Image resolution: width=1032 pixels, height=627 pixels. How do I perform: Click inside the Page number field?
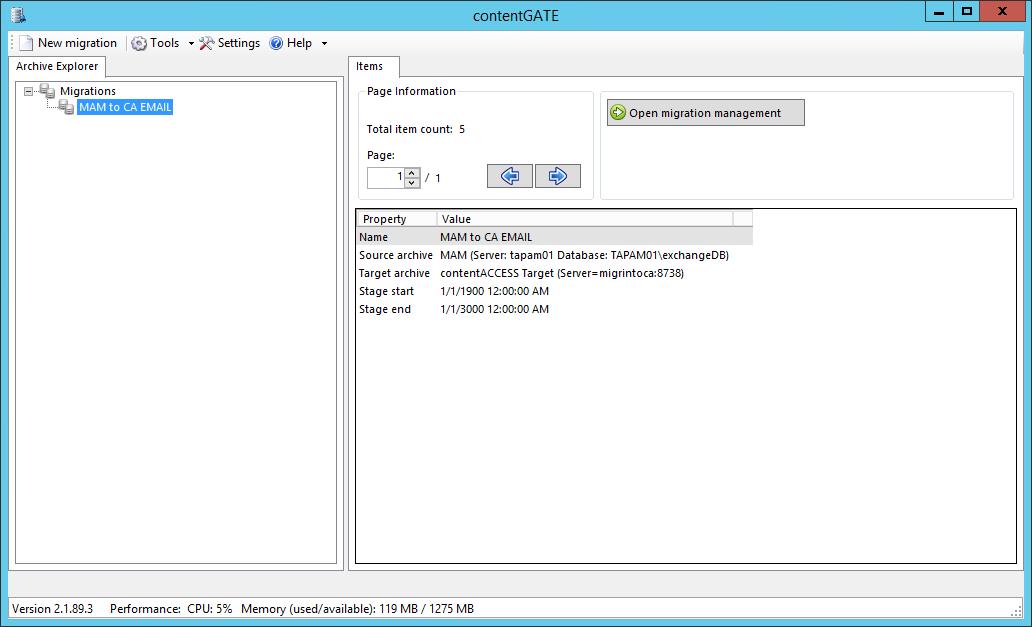(385, 176)
